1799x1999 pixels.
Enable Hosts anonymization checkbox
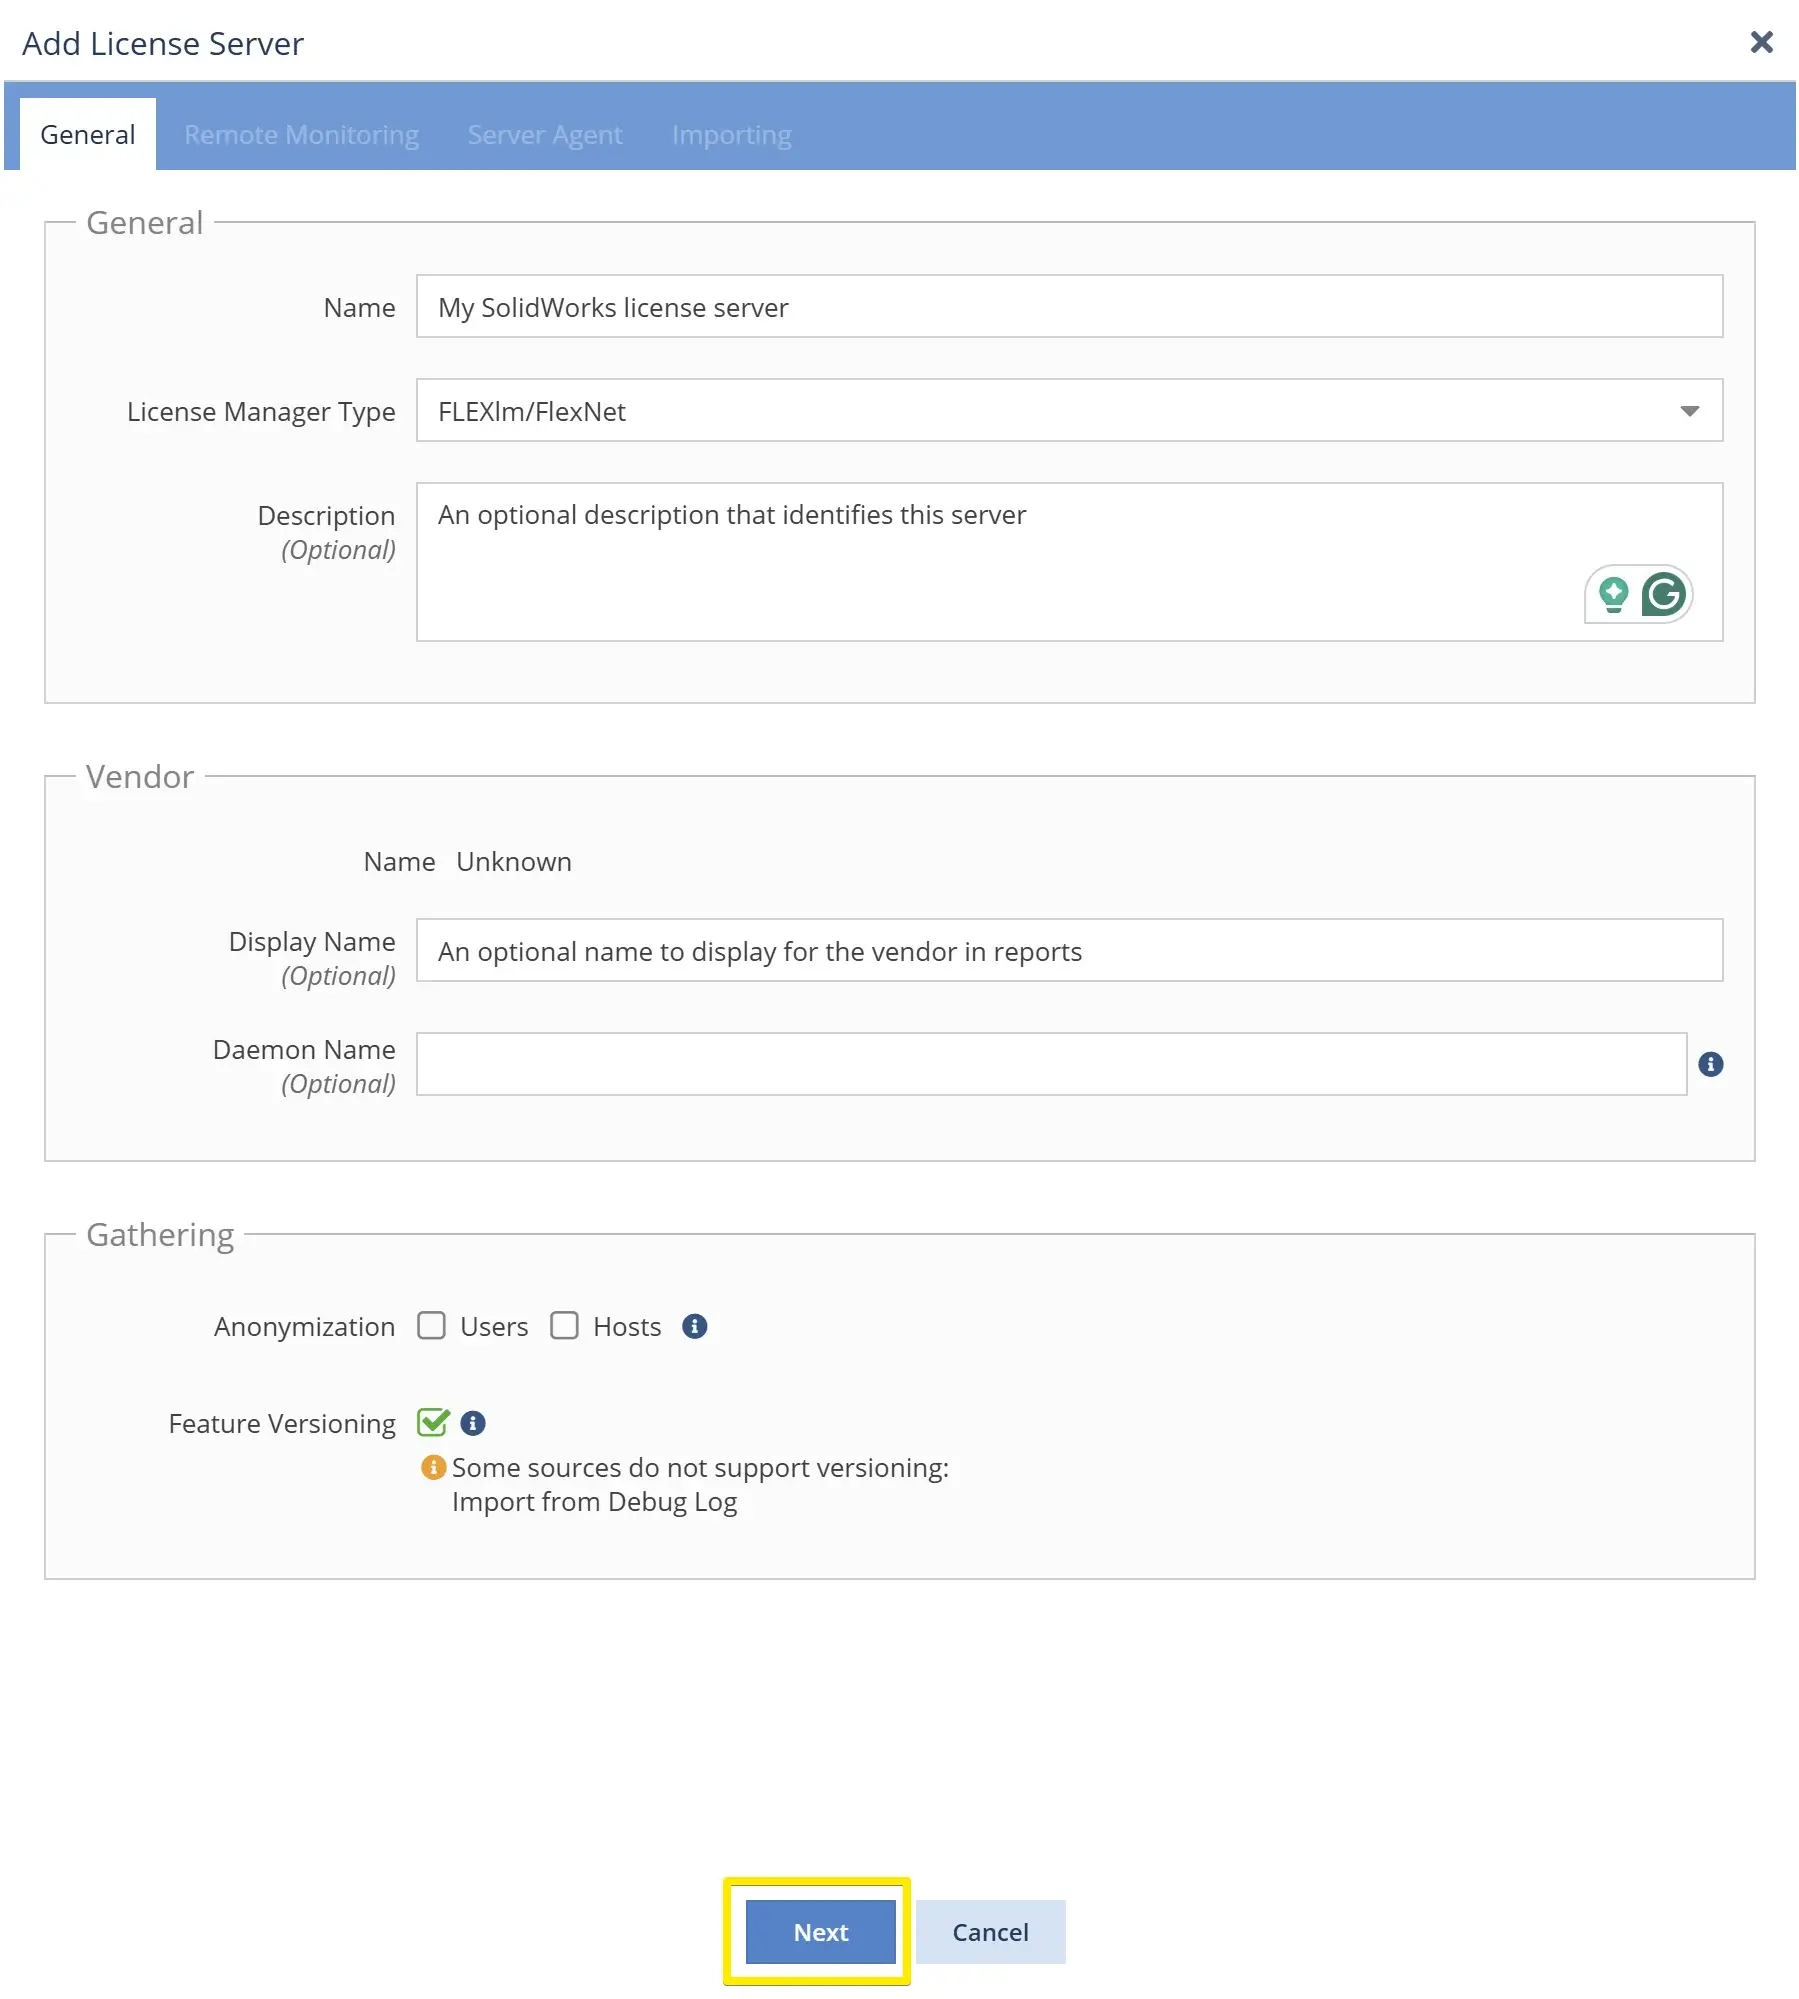564,1326
